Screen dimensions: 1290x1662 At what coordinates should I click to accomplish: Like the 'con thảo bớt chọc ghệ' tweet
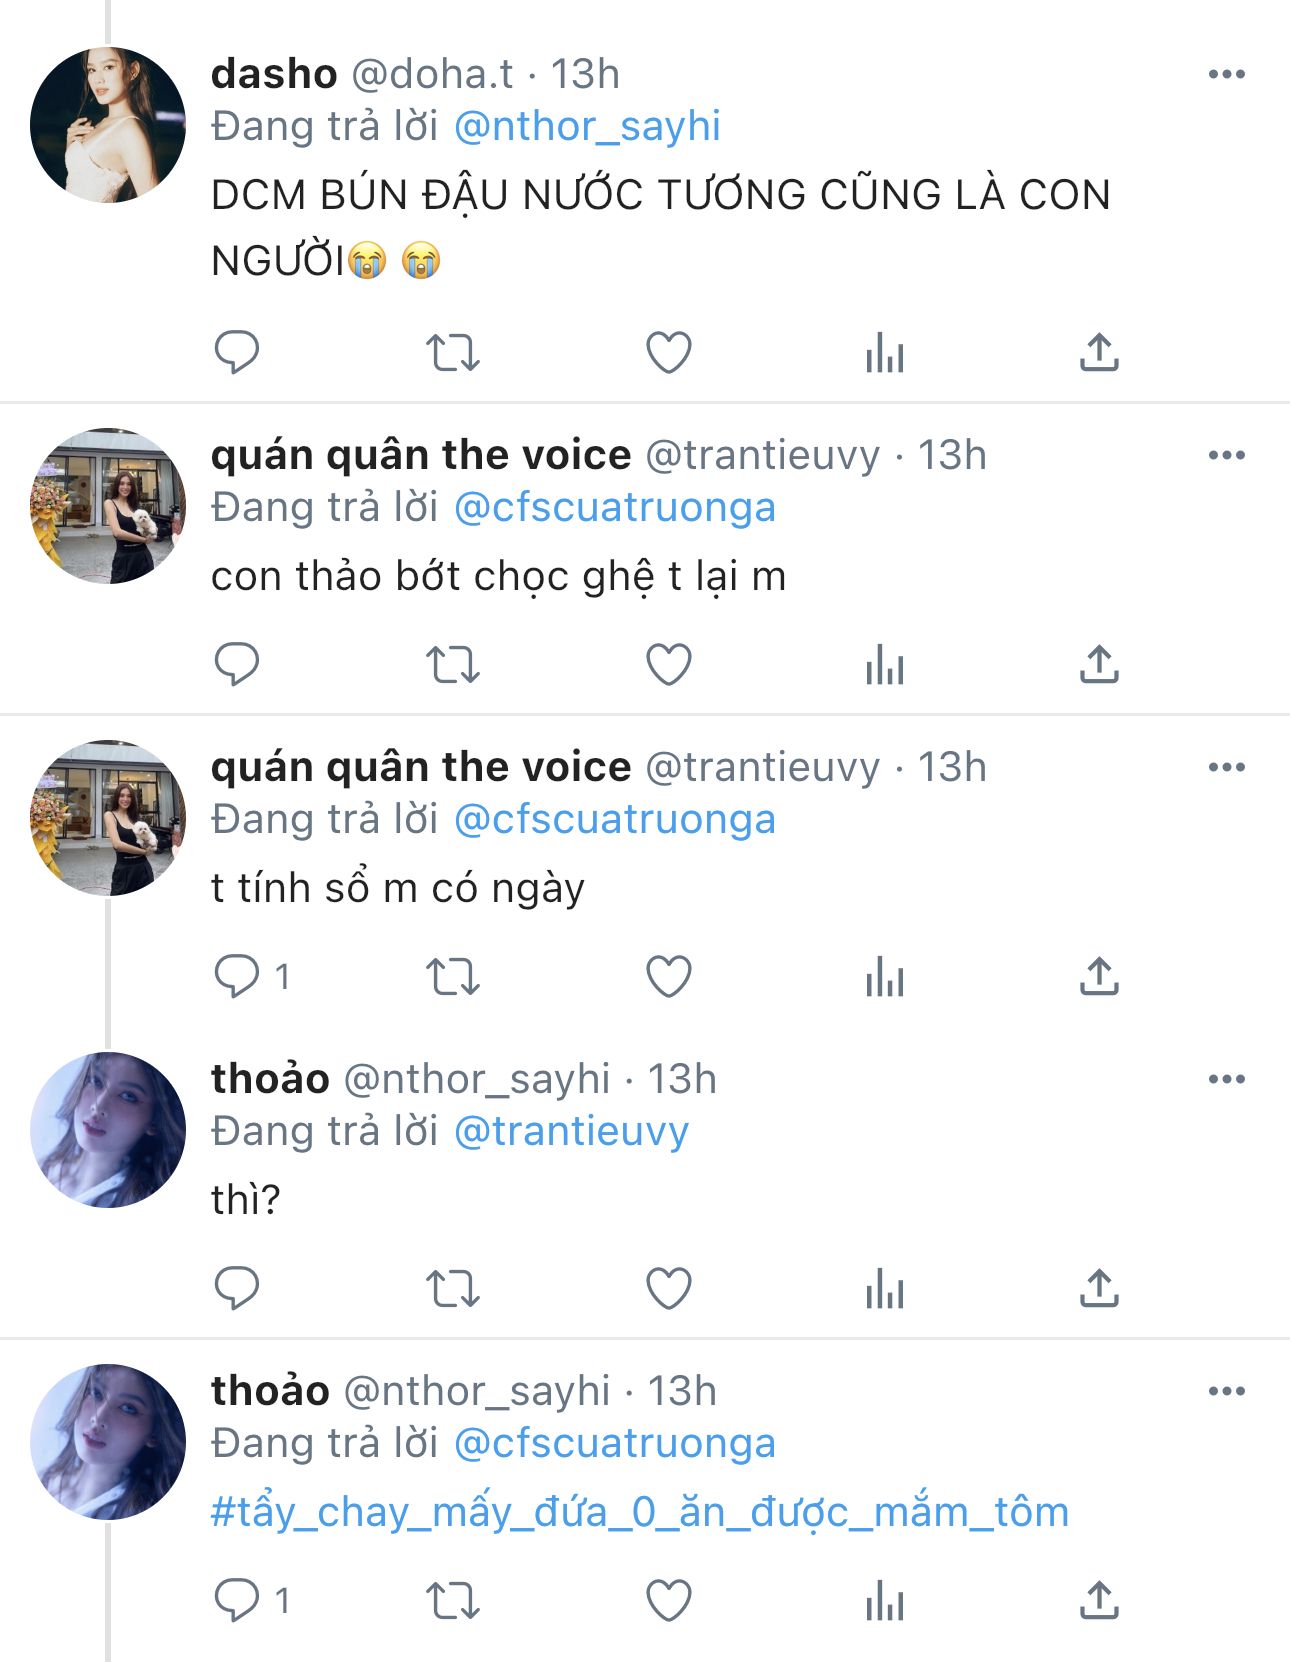point(669,665)
